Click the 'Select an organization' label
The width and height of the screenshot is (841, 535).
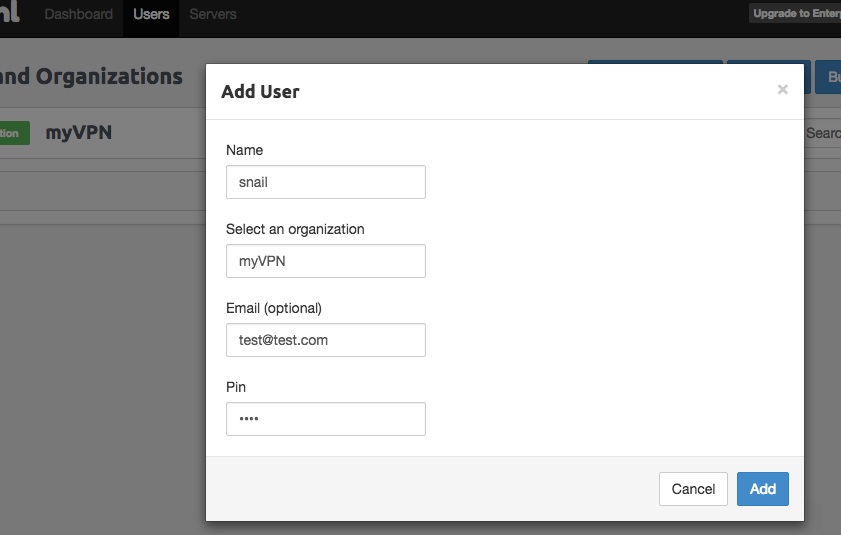(295, 229)
